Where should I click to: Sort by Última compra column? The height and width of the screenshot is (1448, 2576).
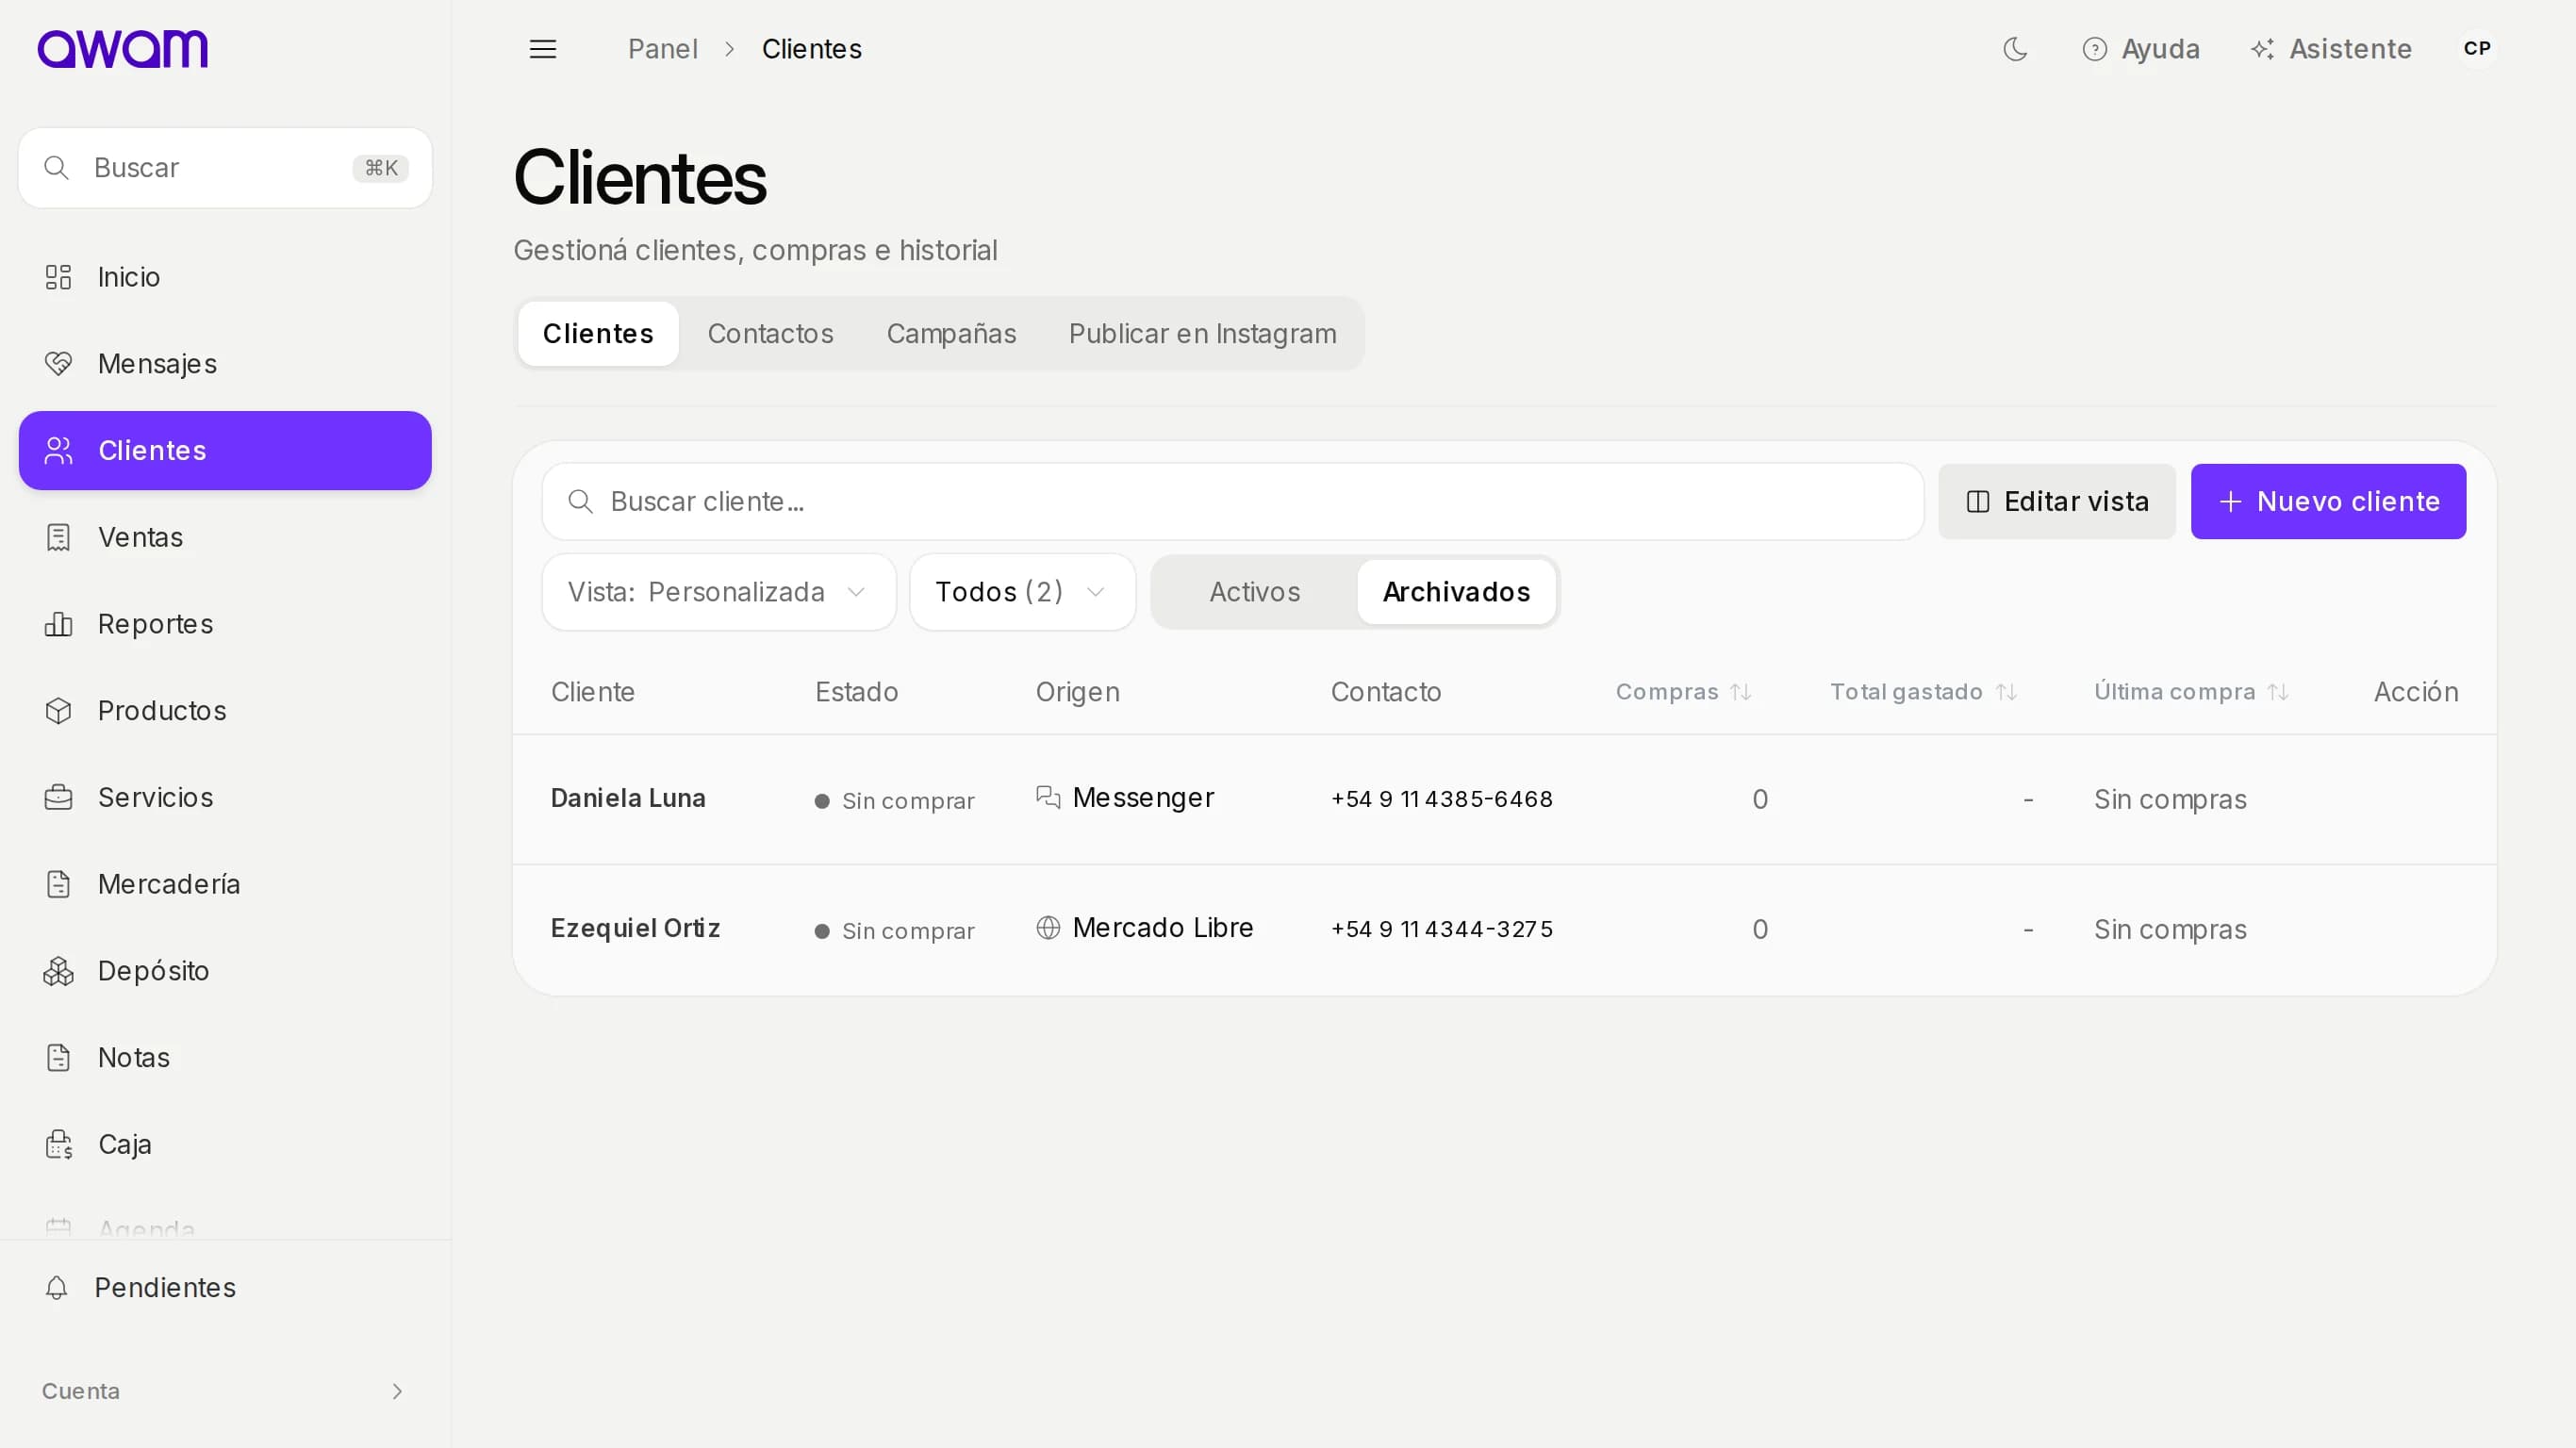pyautogui.click(x=2191, y=692)
